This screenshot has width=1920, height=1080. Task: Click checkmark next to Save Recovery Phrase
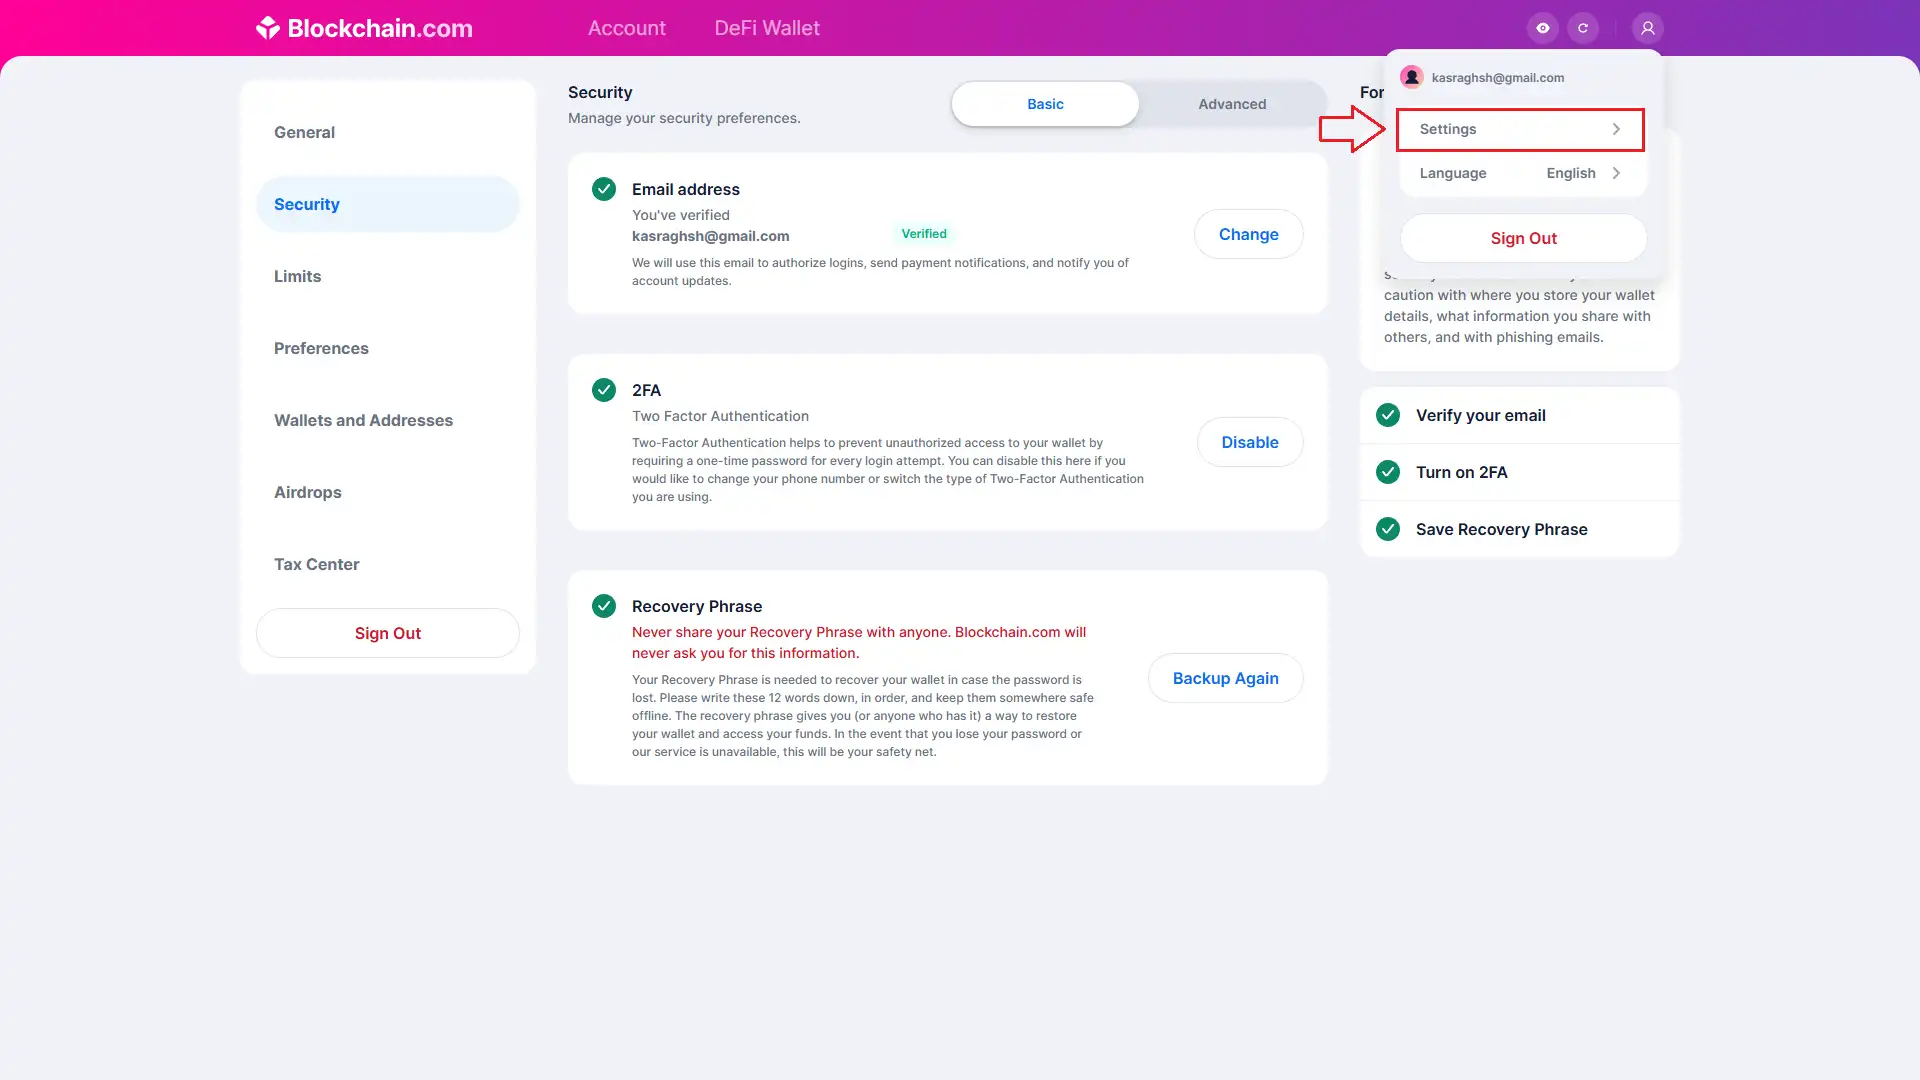coord(1388,529)
